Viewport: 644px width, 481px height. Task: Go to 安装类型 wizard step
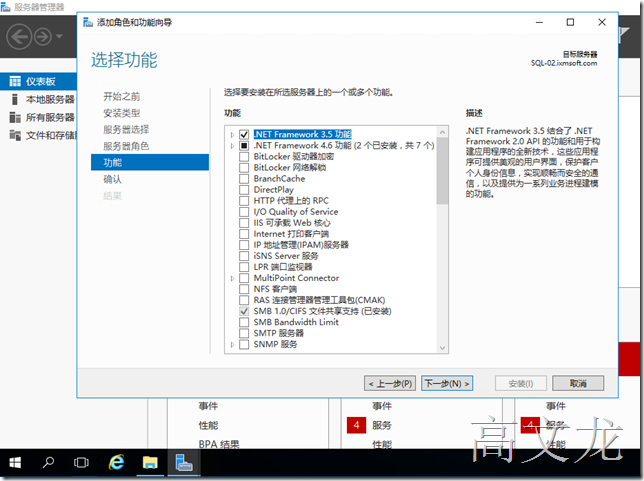[122, 113]
